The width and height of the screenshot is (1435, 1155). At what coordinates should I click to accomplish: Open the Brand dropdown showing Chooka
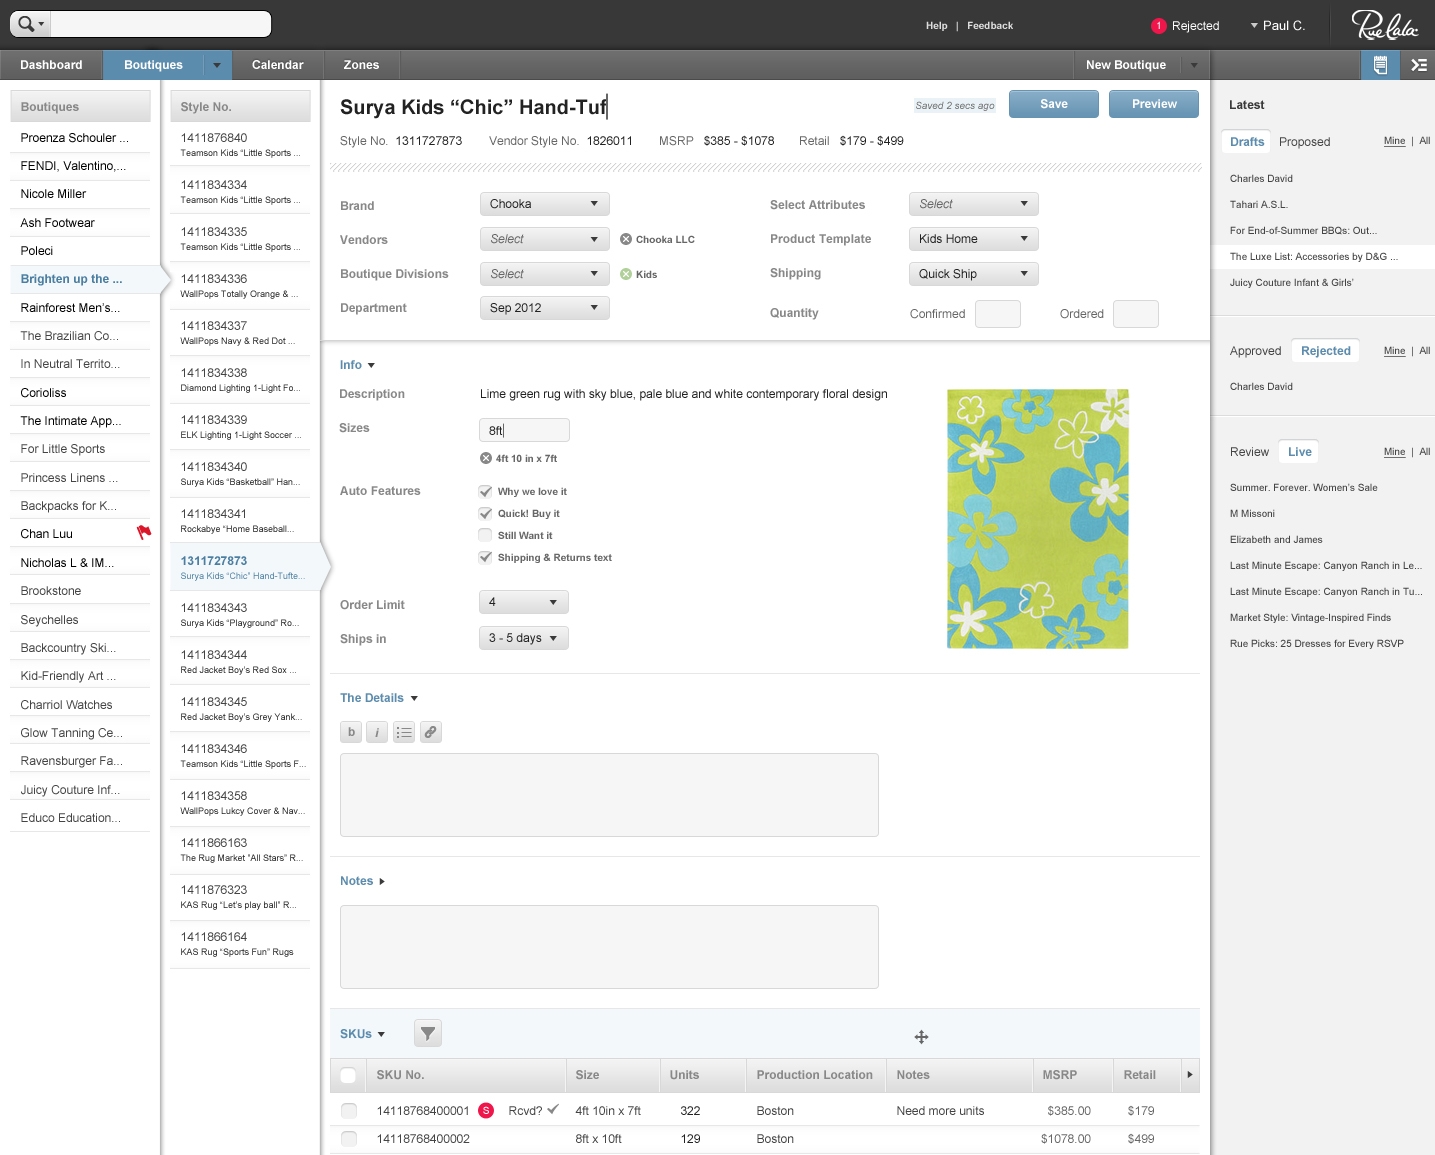(544, 204)
